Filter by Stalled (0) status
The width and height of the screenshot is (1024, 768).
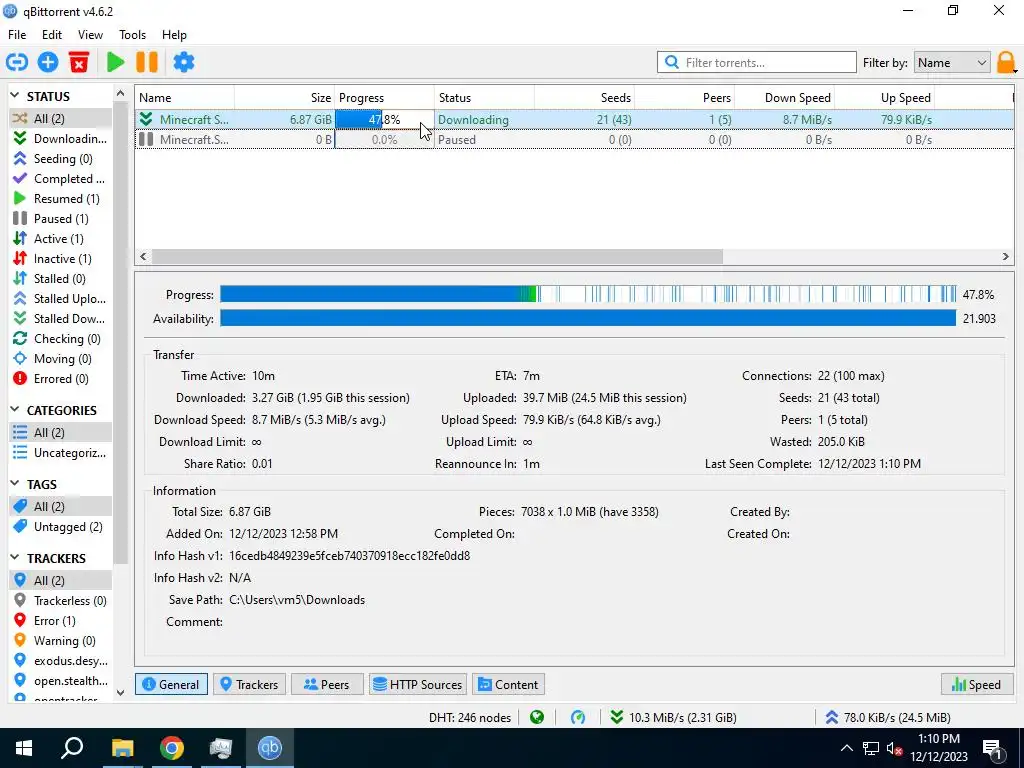pyautogui.click(x=60, y=279)
